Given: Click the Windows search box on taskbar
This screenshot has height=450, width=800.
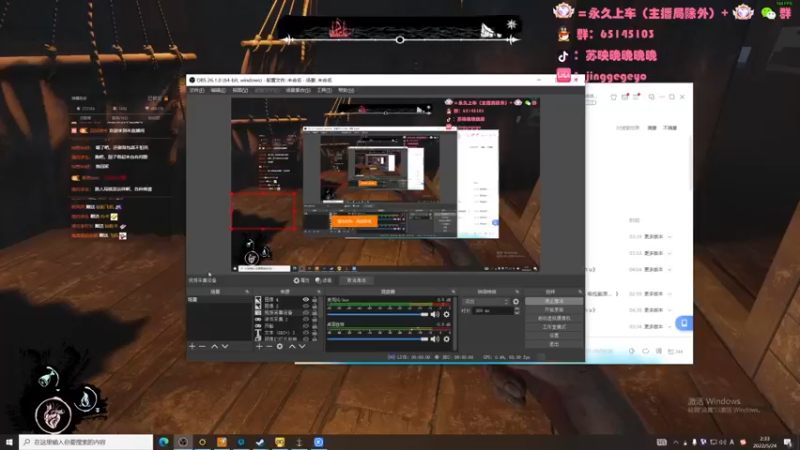Looking at the screenshot, I should tap(86, 442).
